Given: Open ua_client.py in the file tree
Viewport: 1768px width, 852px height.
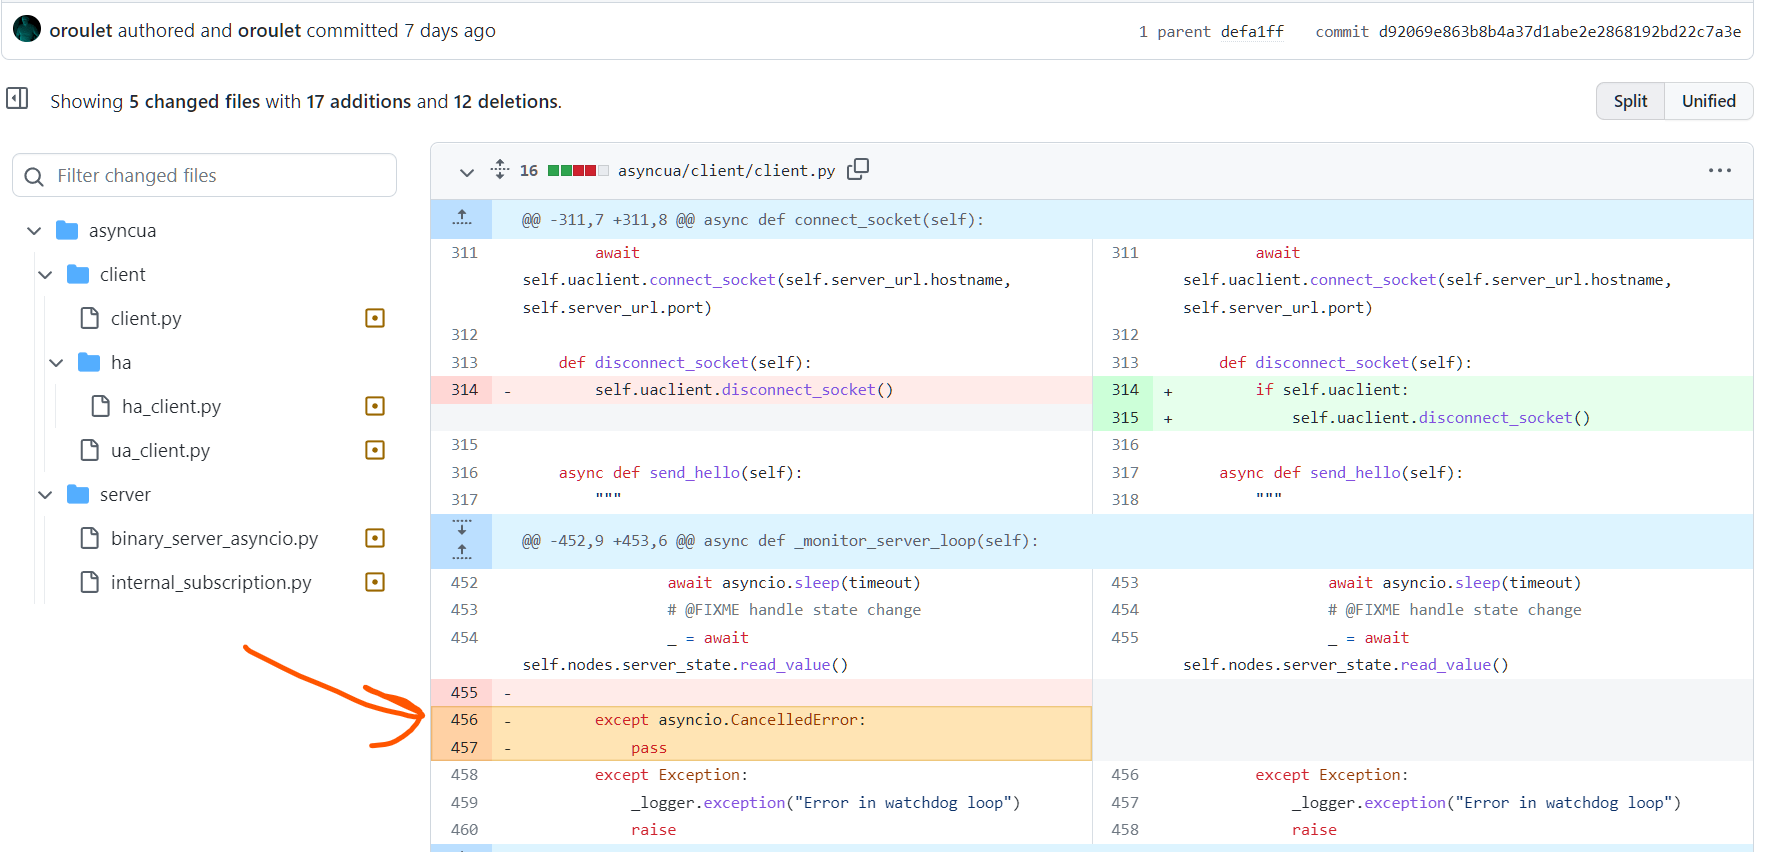Looking at the screenshot, I should (160, 450).
